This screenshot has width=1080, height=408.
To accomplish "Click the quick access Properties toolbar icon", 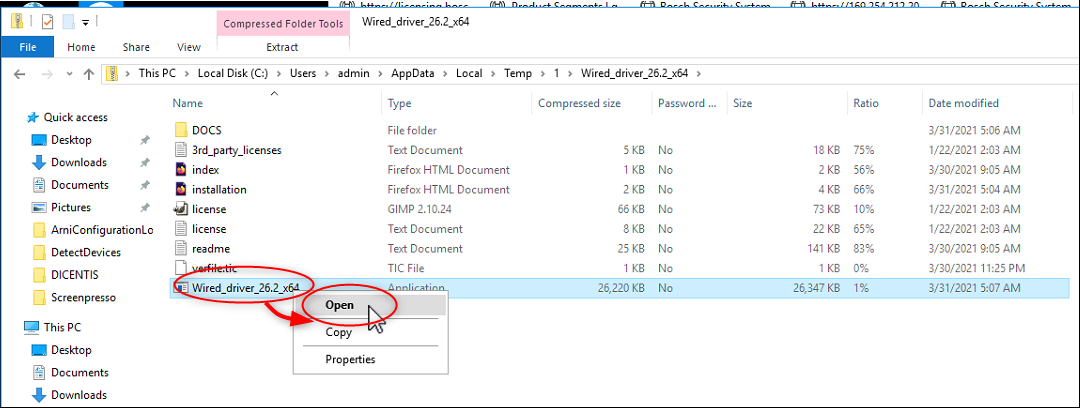I will pyautogui.click(x=48, y=22).
